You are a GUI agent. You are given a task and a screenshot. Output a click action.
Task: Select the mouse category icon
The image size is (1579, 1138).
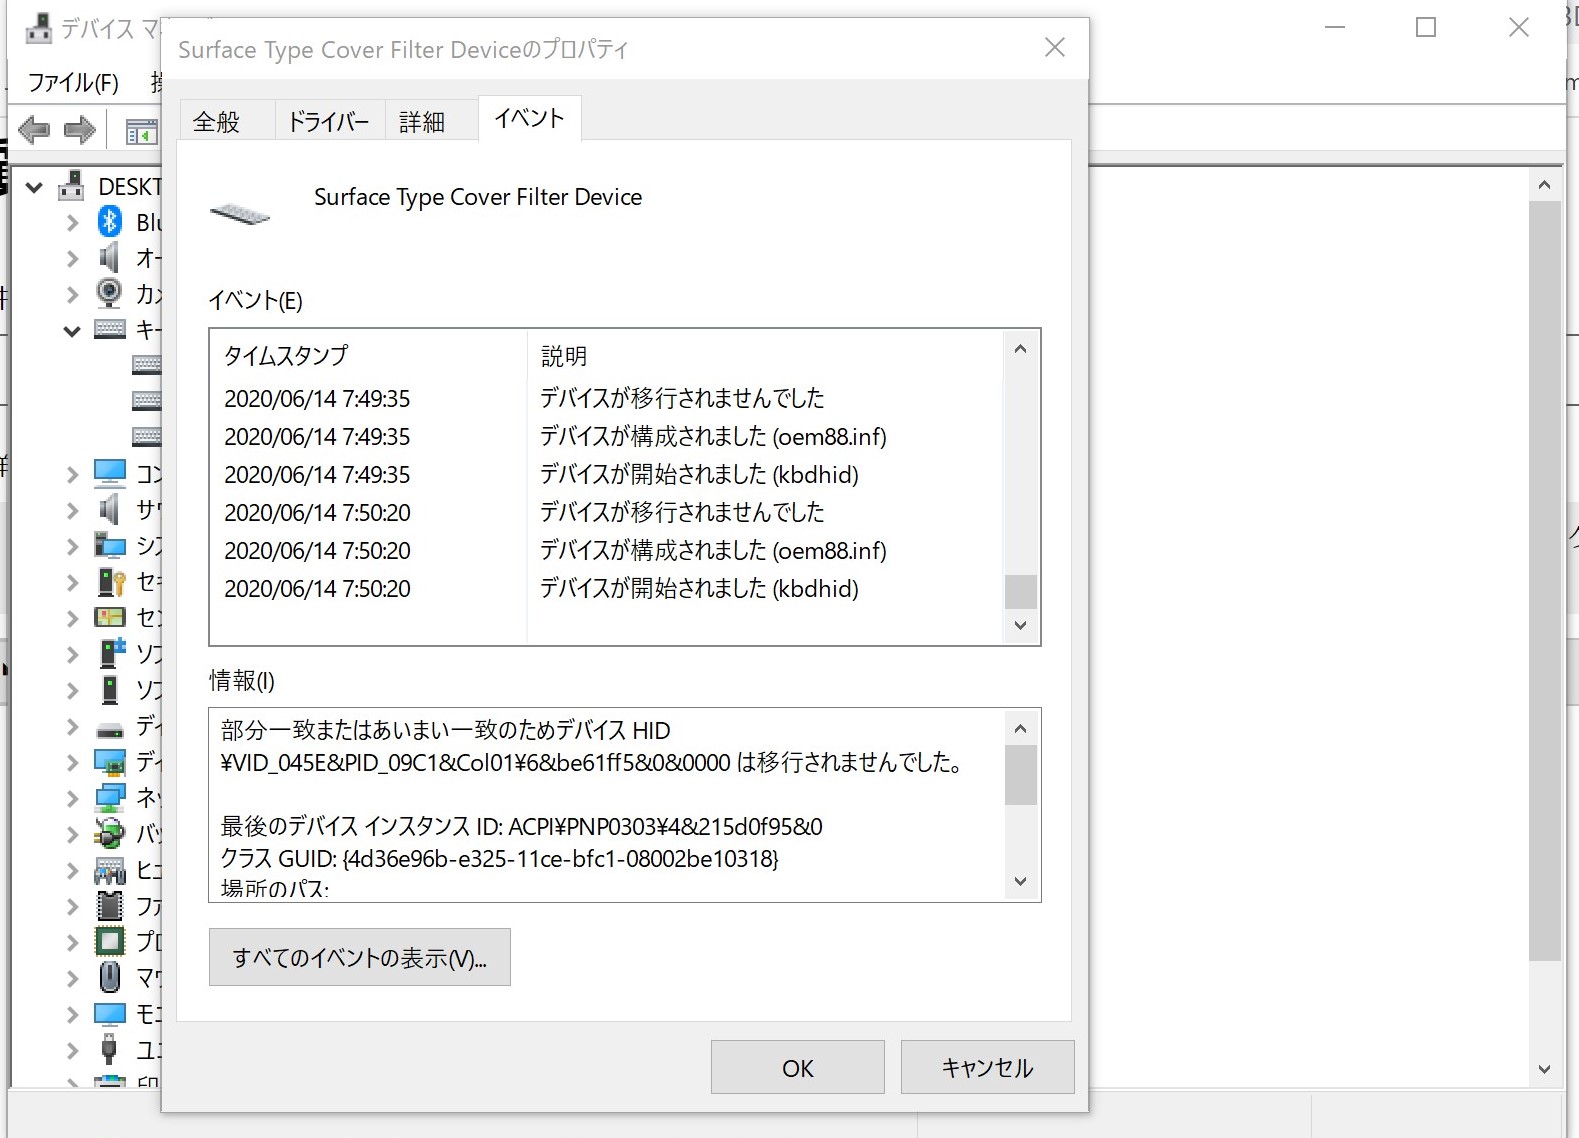tap(110, 977)
